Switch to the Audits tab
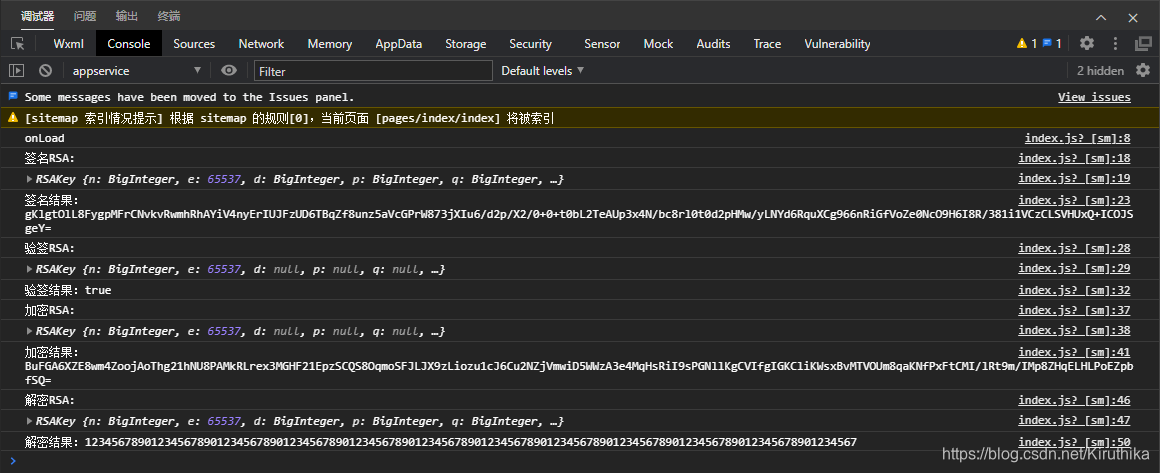The image size is (1160, 473). point(713,44)
